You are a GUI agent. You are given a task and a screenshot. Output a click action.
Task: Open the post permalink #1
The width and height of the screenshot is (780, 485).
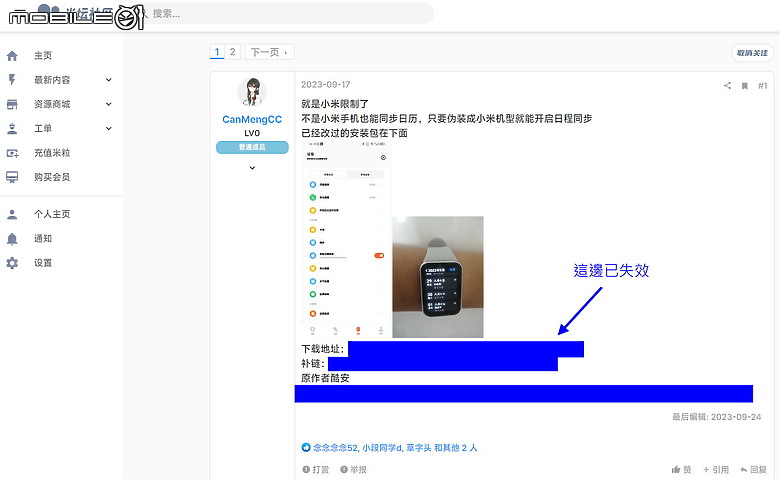(763, 86)
